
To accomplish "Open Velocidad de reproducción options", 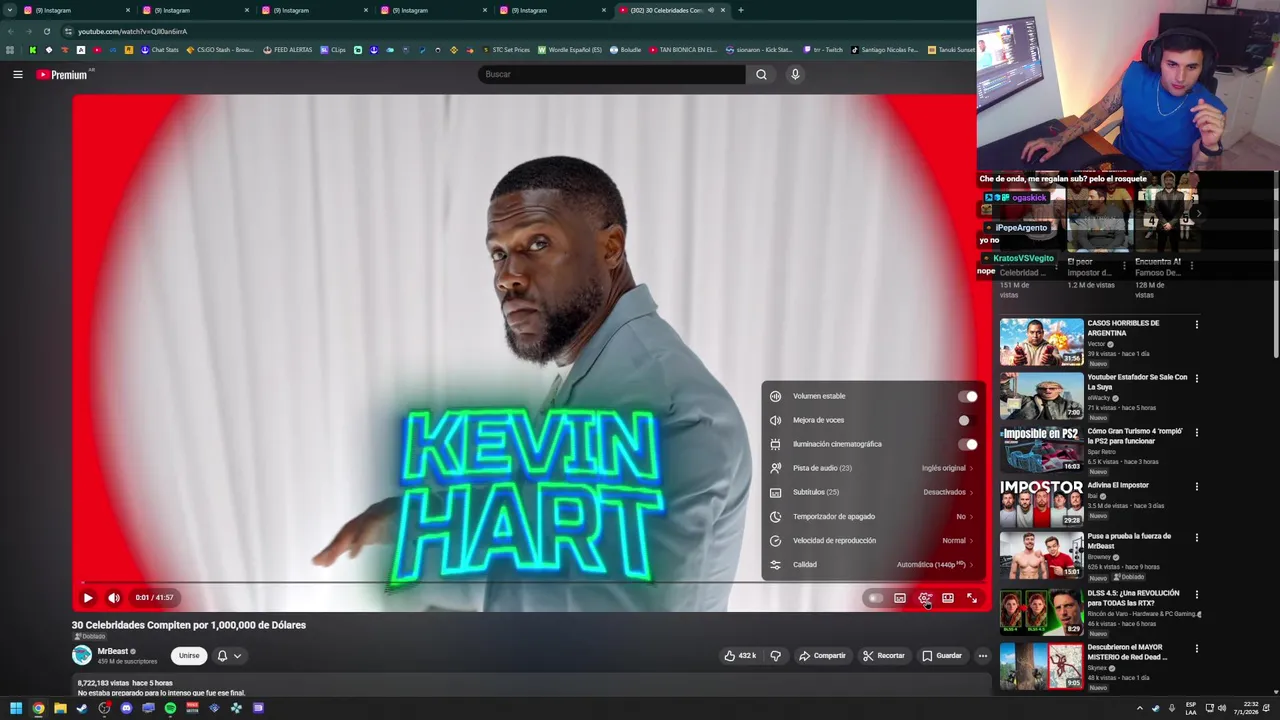I will pos(873,540).
